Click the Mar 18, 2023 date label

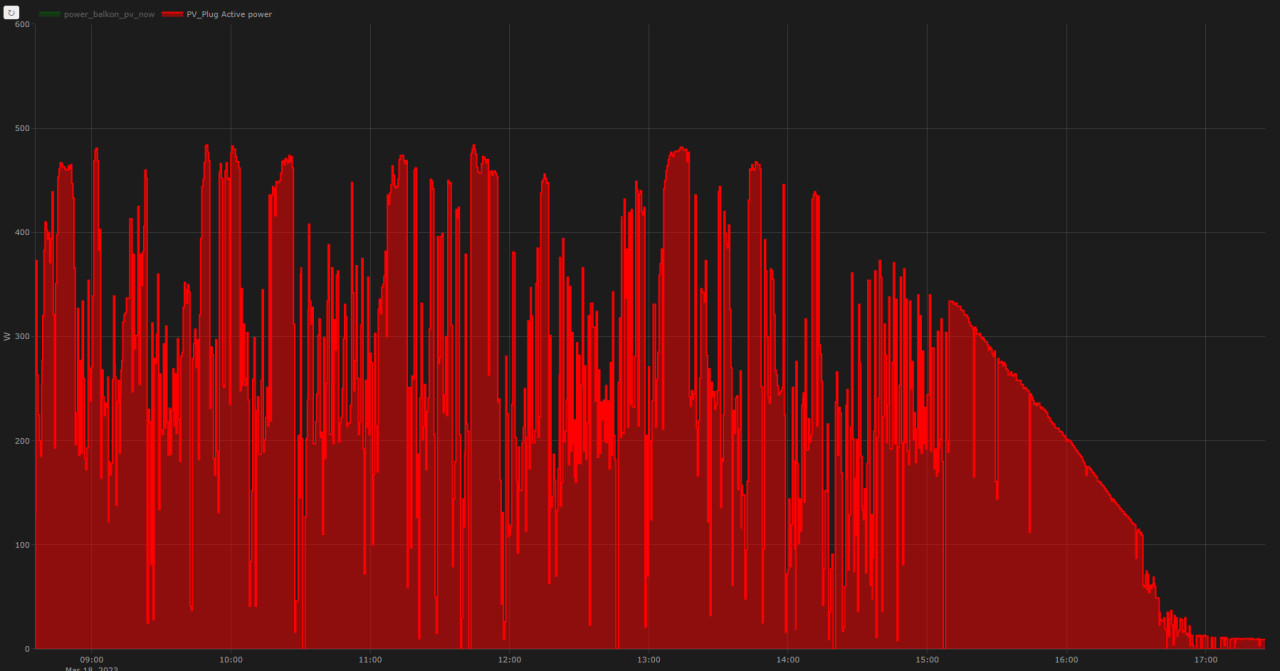click(x=92, y=668)
